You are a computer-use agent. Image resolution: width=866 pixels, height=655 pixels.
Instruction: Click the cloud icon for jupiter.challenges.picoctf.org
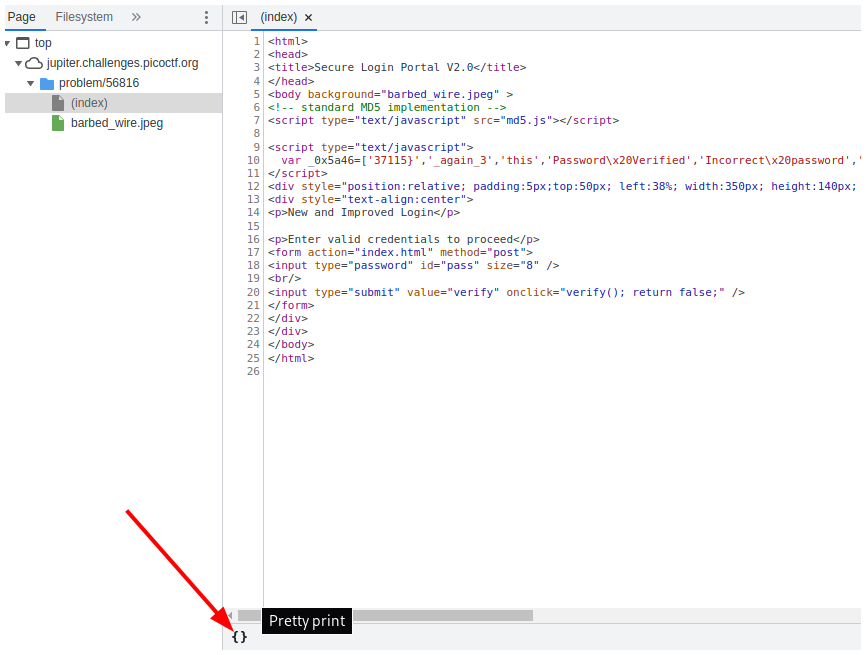pyautogui.click(x=34, y=63)
